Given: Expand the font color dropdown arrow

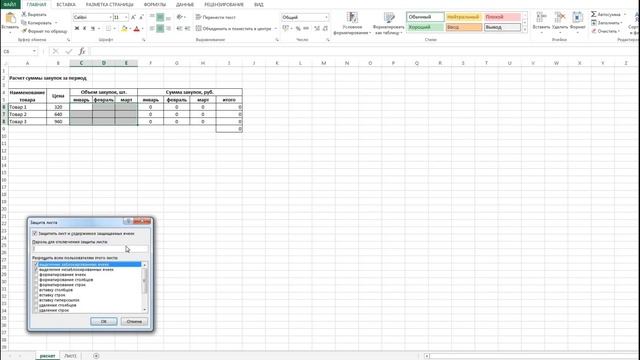Looking at the screenshot, I should (142, 29).
